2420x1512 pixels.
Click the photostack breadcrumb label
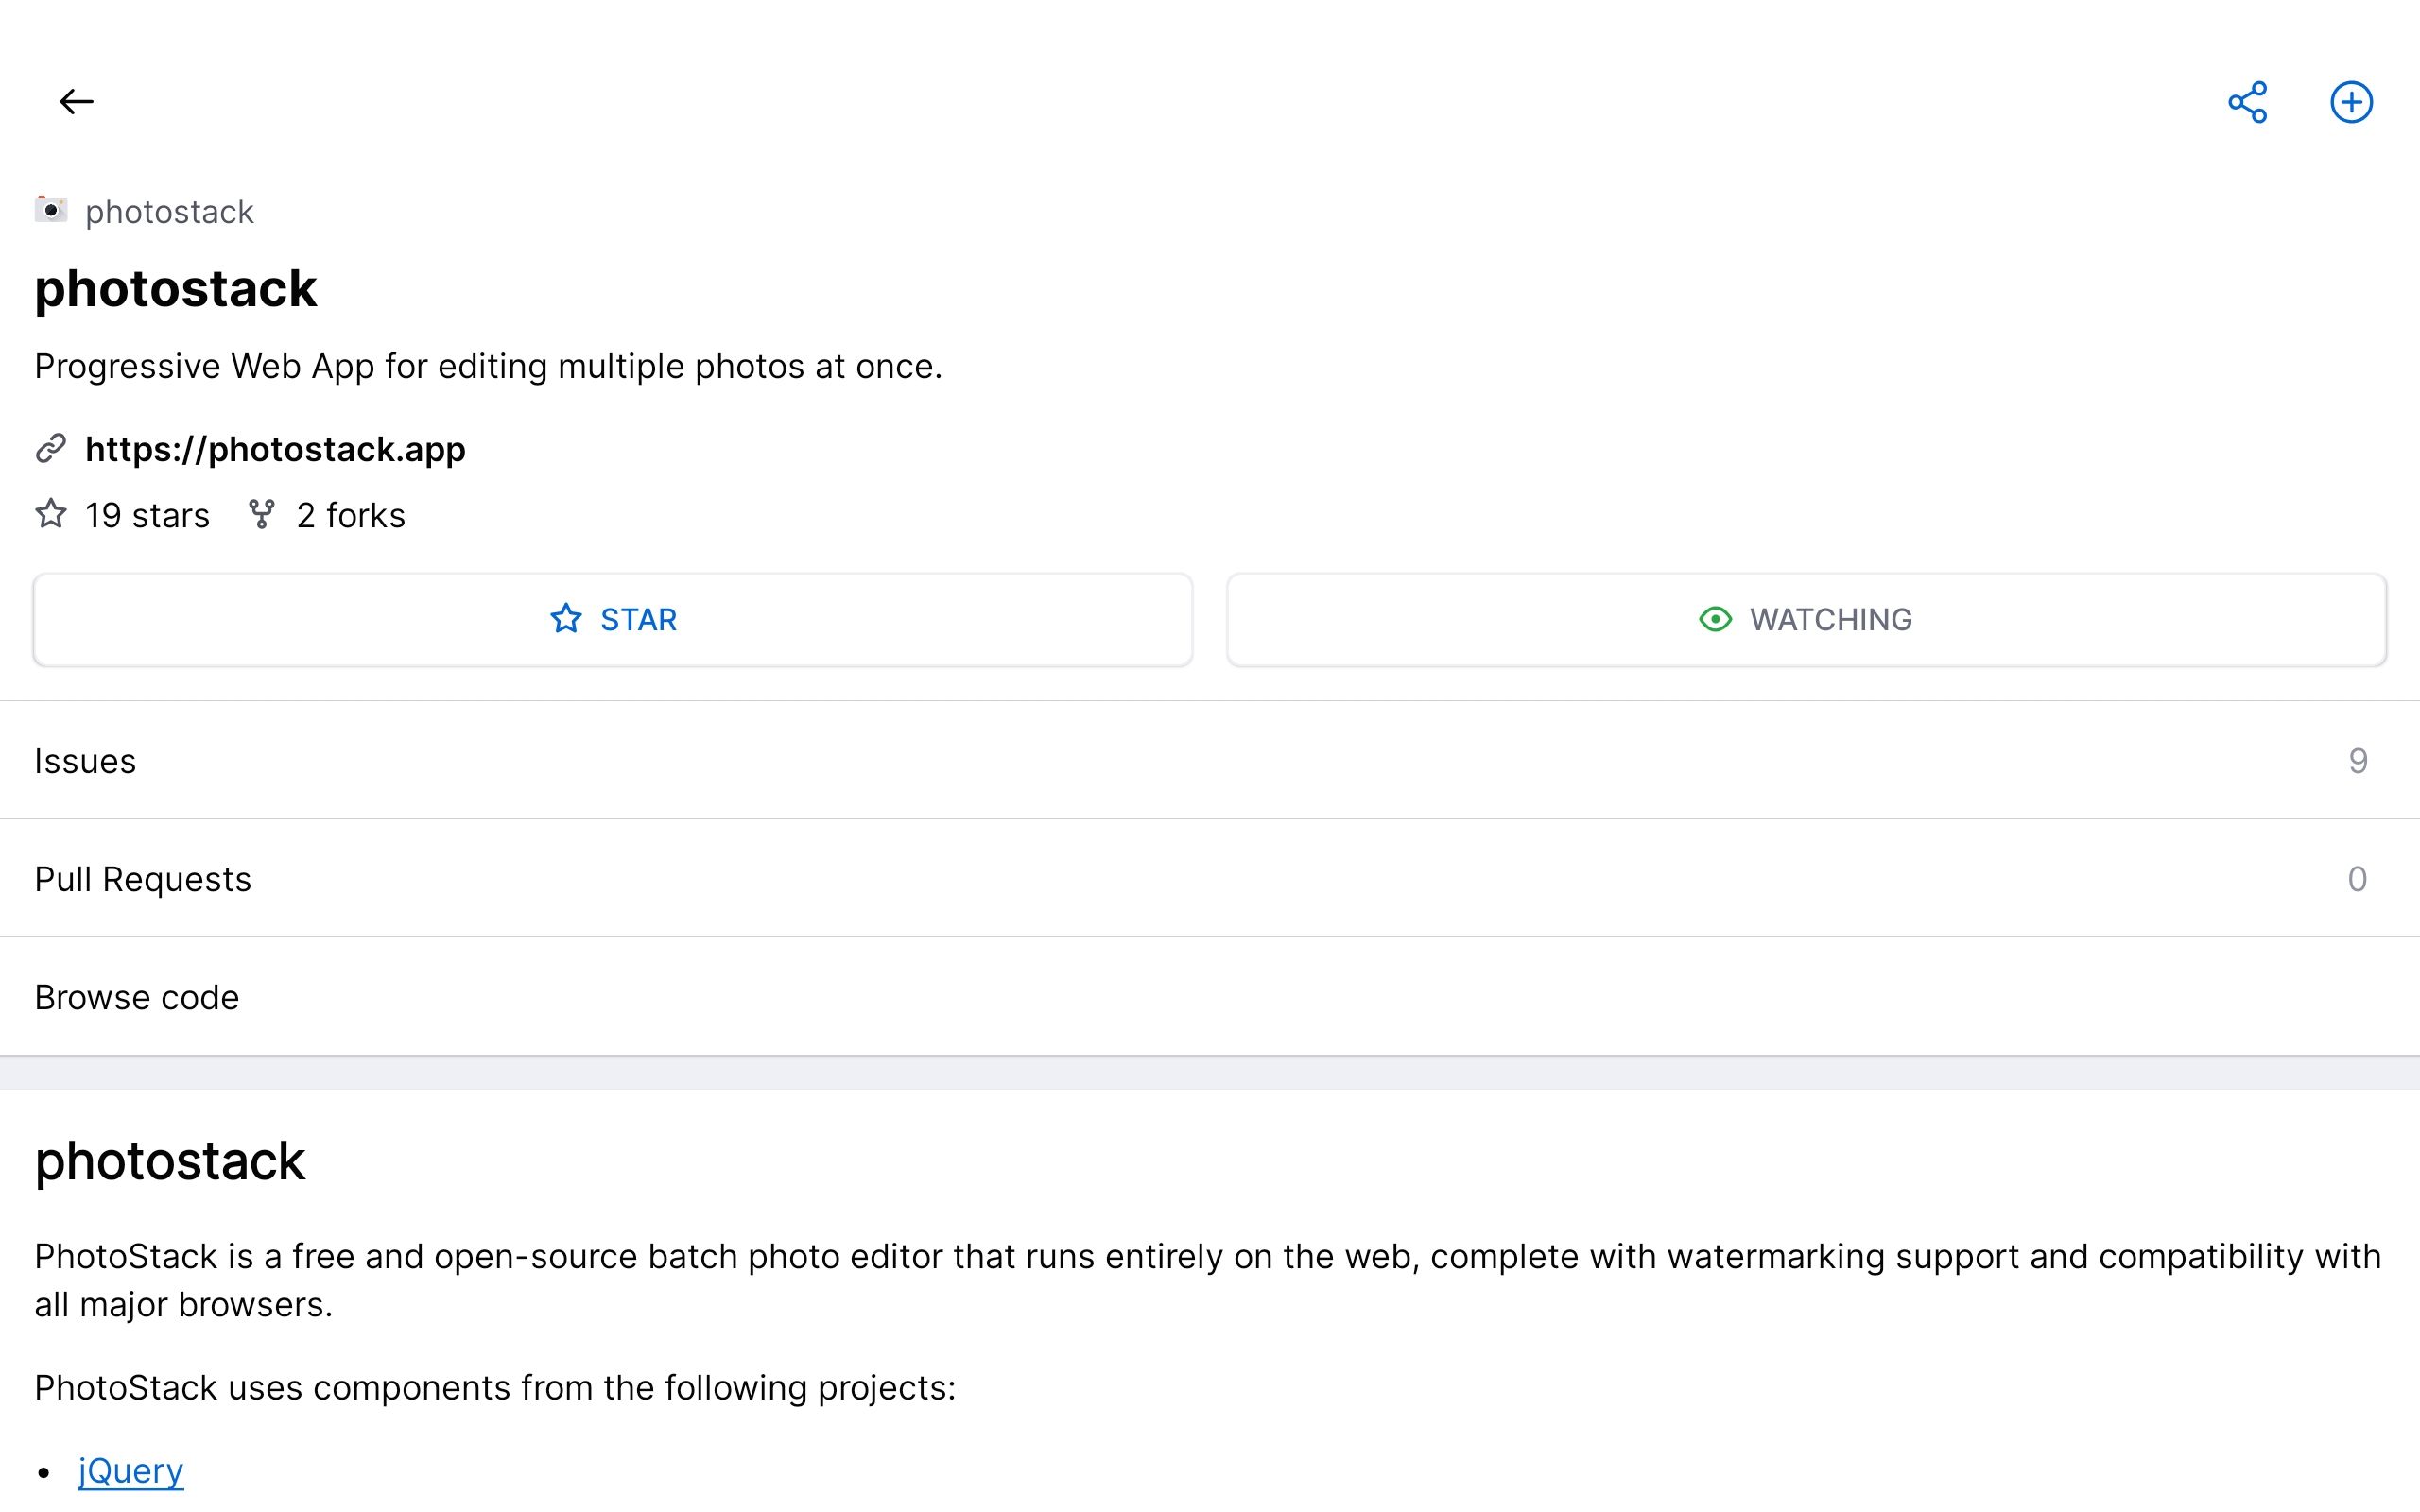pos(168,211)
